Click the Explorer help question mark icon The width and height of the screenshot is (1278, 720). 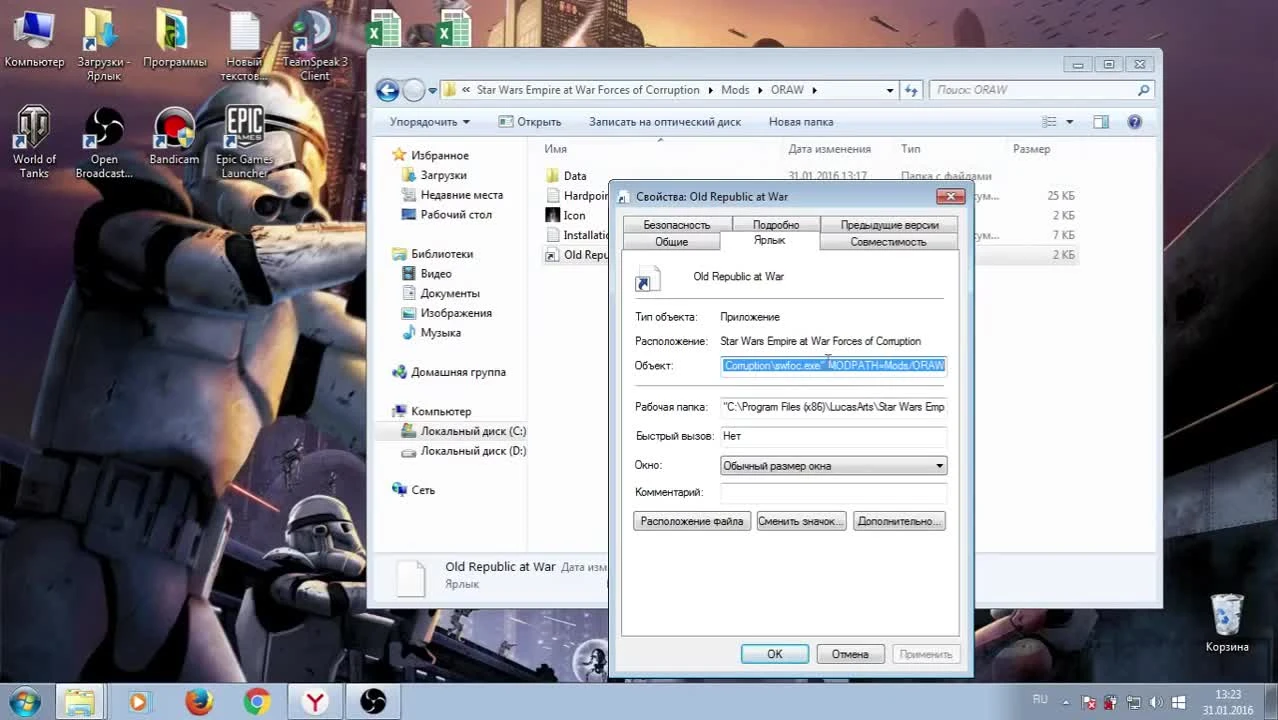tap(1134, 122)
